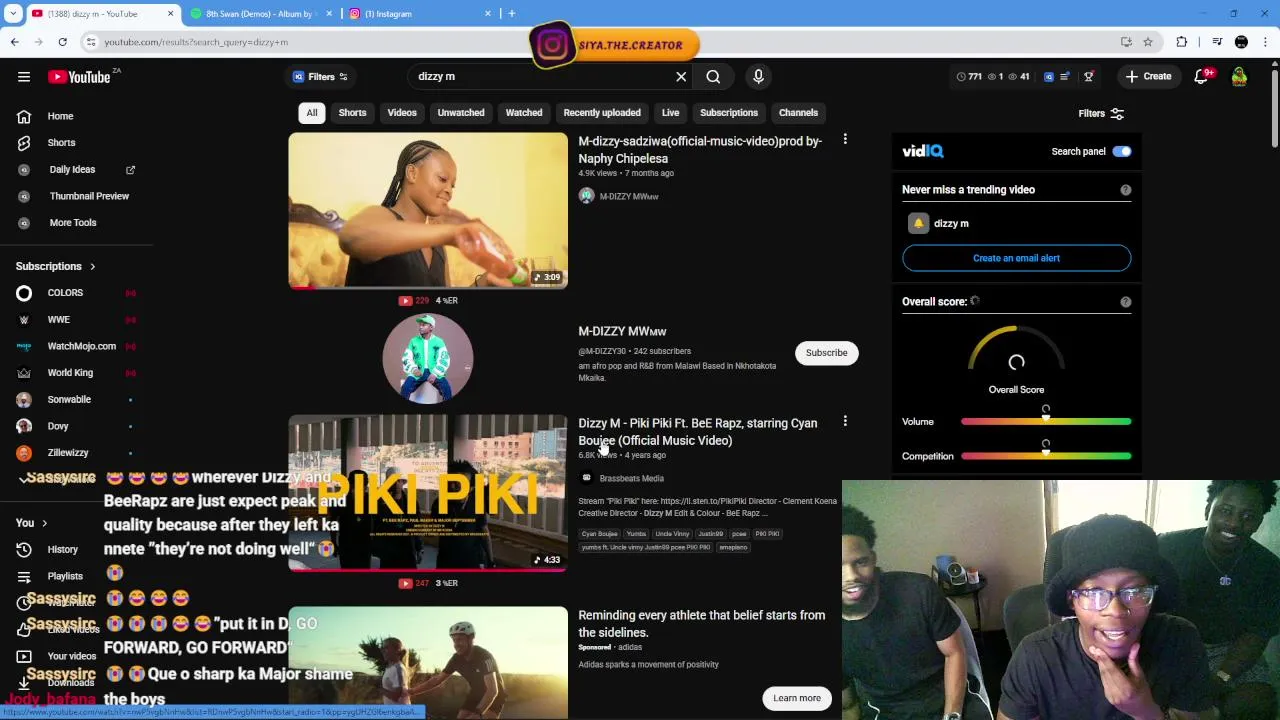The width and height of the screenshot is (1280, 720).
Task: Reload the page with refresh icon
Action: 62,42
